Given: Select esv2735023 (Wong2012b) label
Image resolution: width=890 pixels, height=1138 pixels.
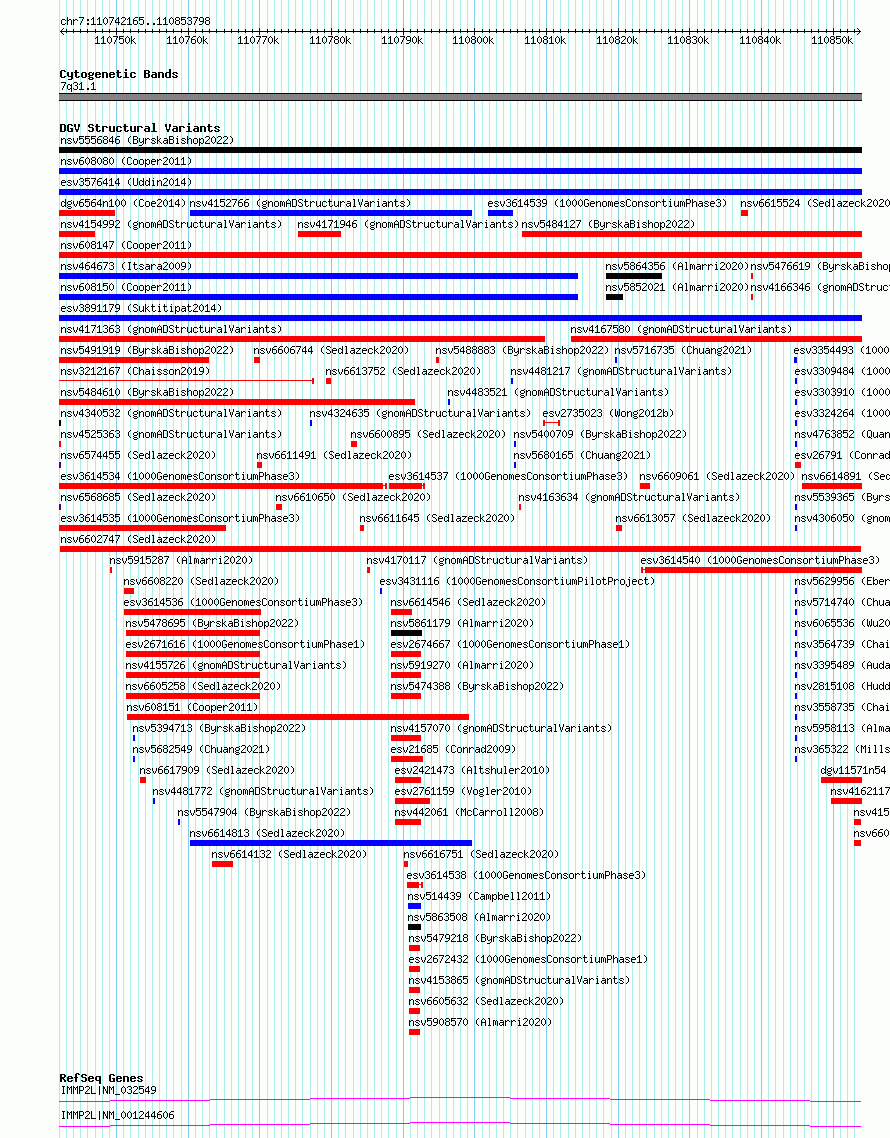Looking at the screenshot, I should [608, 414].
